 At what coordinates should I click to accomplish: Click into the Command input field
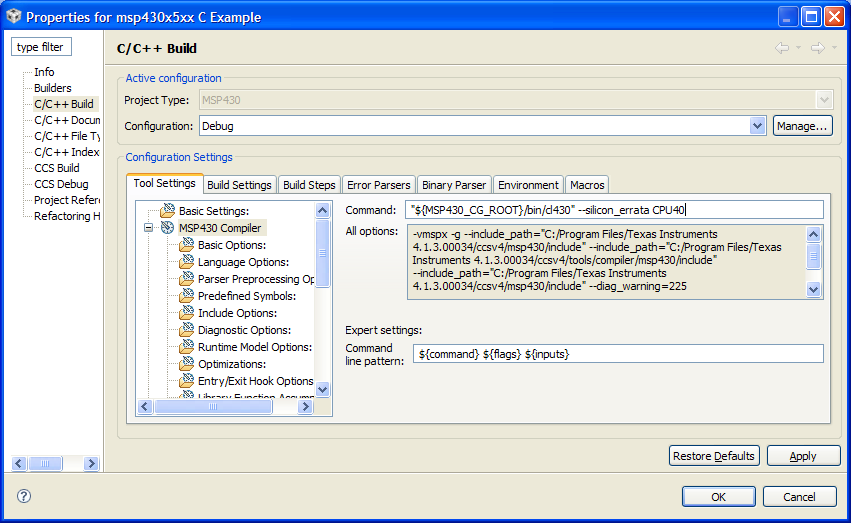coord(614,210)
